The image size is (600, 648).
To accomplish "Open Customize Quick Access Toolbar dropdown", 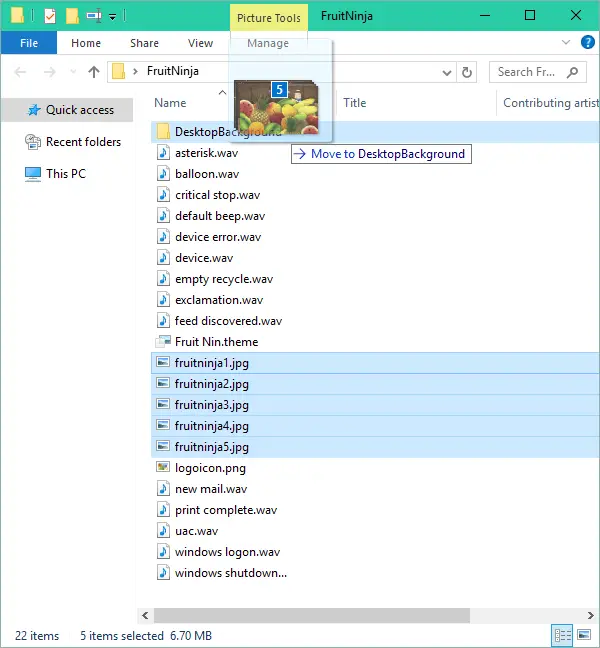I will point(112,17).
